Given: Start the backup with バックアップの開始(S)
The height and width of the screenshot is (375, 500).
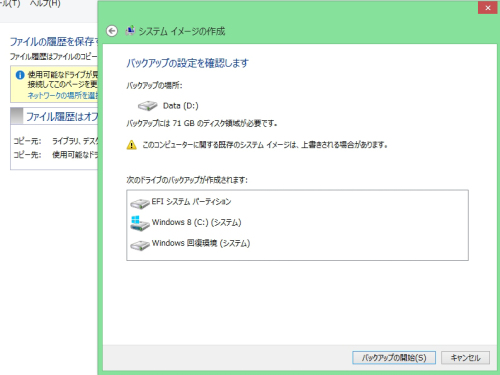Looking at the screenshot, I should 394,358.
